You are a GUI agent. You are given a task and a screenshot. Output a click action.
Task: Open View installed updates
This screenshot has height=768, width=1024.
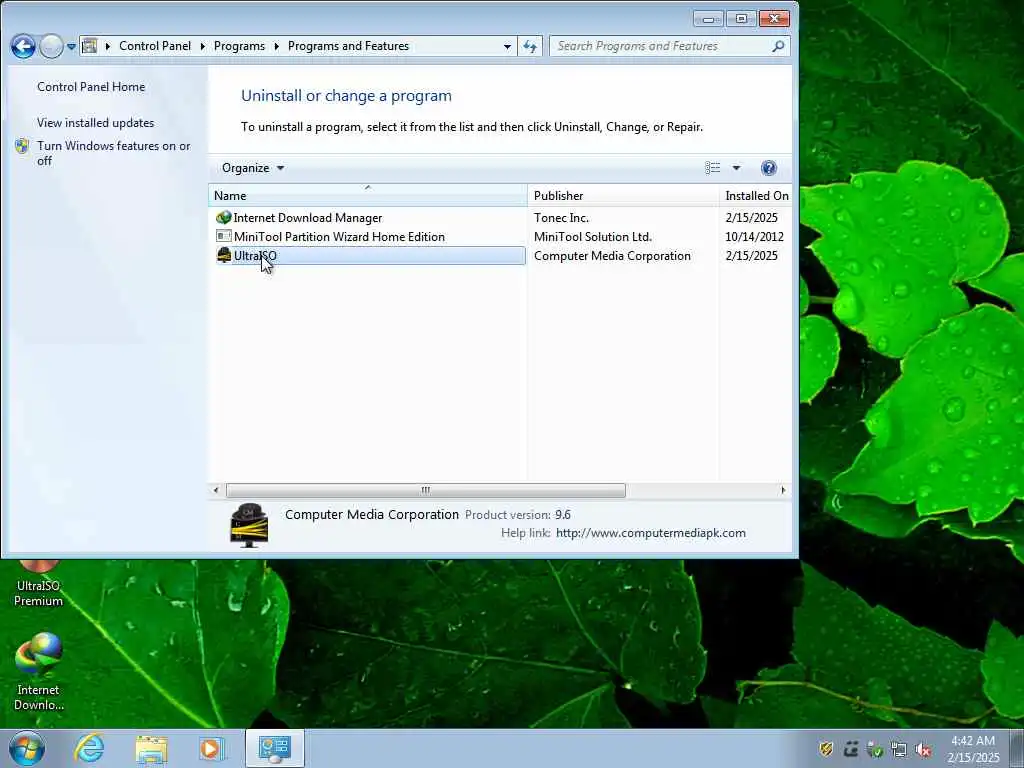[x=95, y=123]
